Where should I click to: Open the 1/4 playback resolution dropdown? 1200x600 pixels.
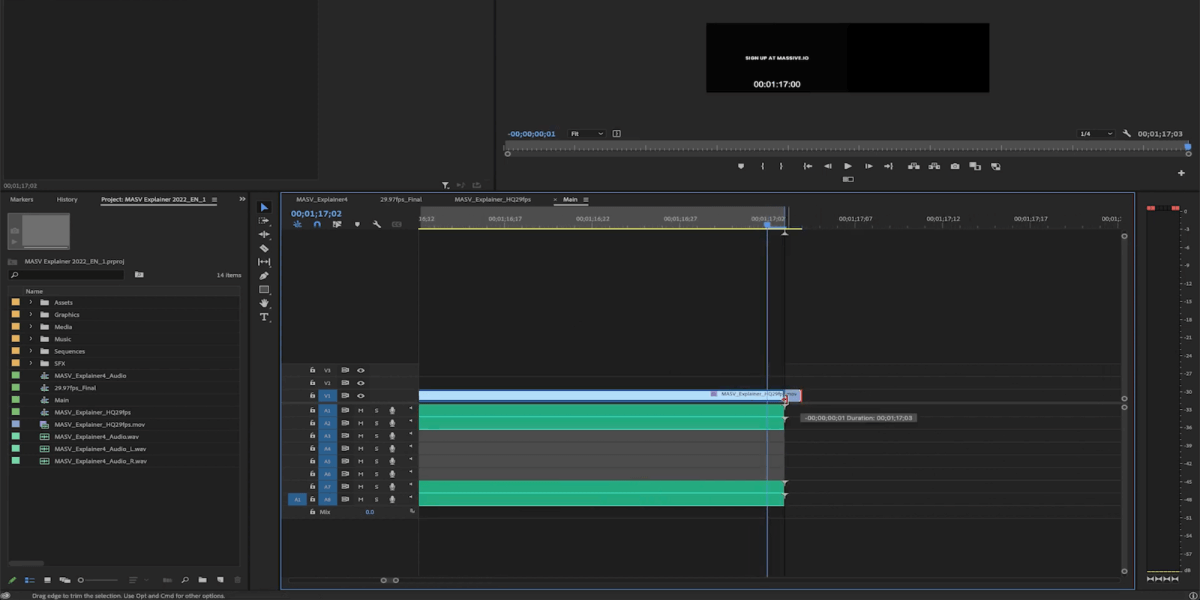click(1096, 133)
